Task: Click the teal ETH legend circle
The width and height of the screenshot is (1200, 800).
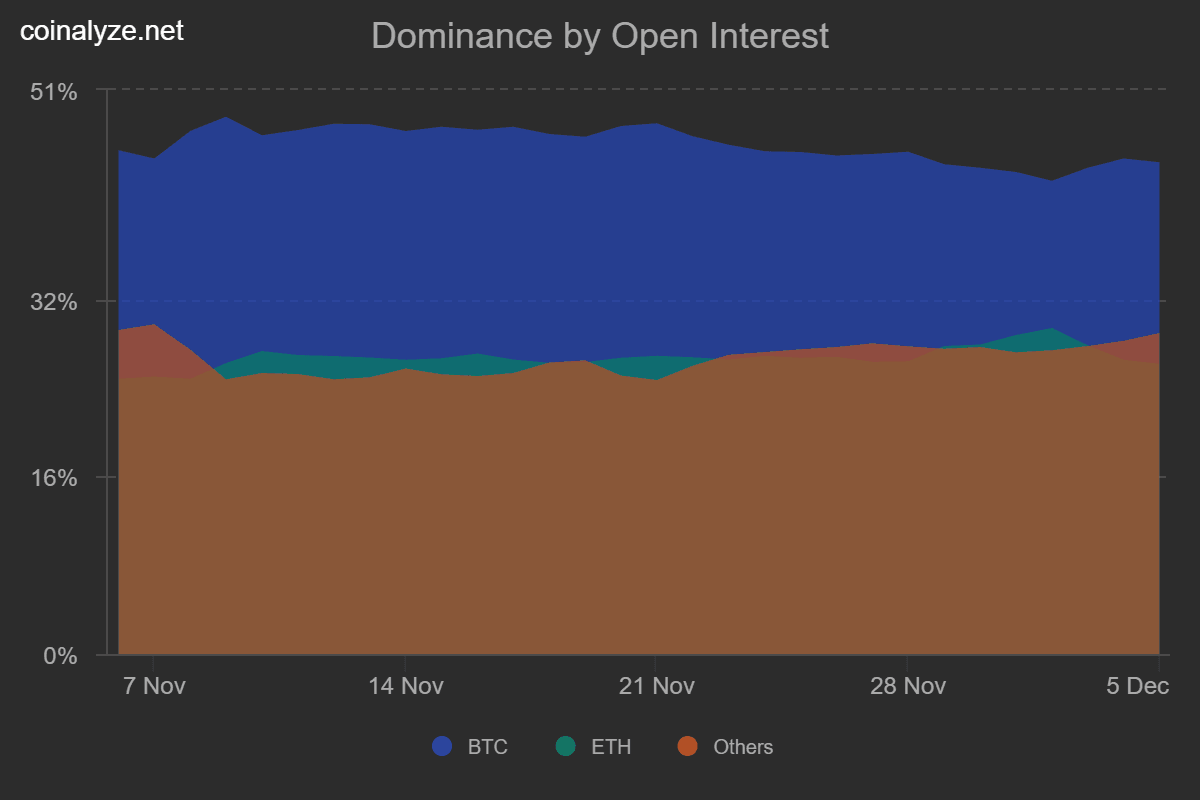Action: coord(567,746)
